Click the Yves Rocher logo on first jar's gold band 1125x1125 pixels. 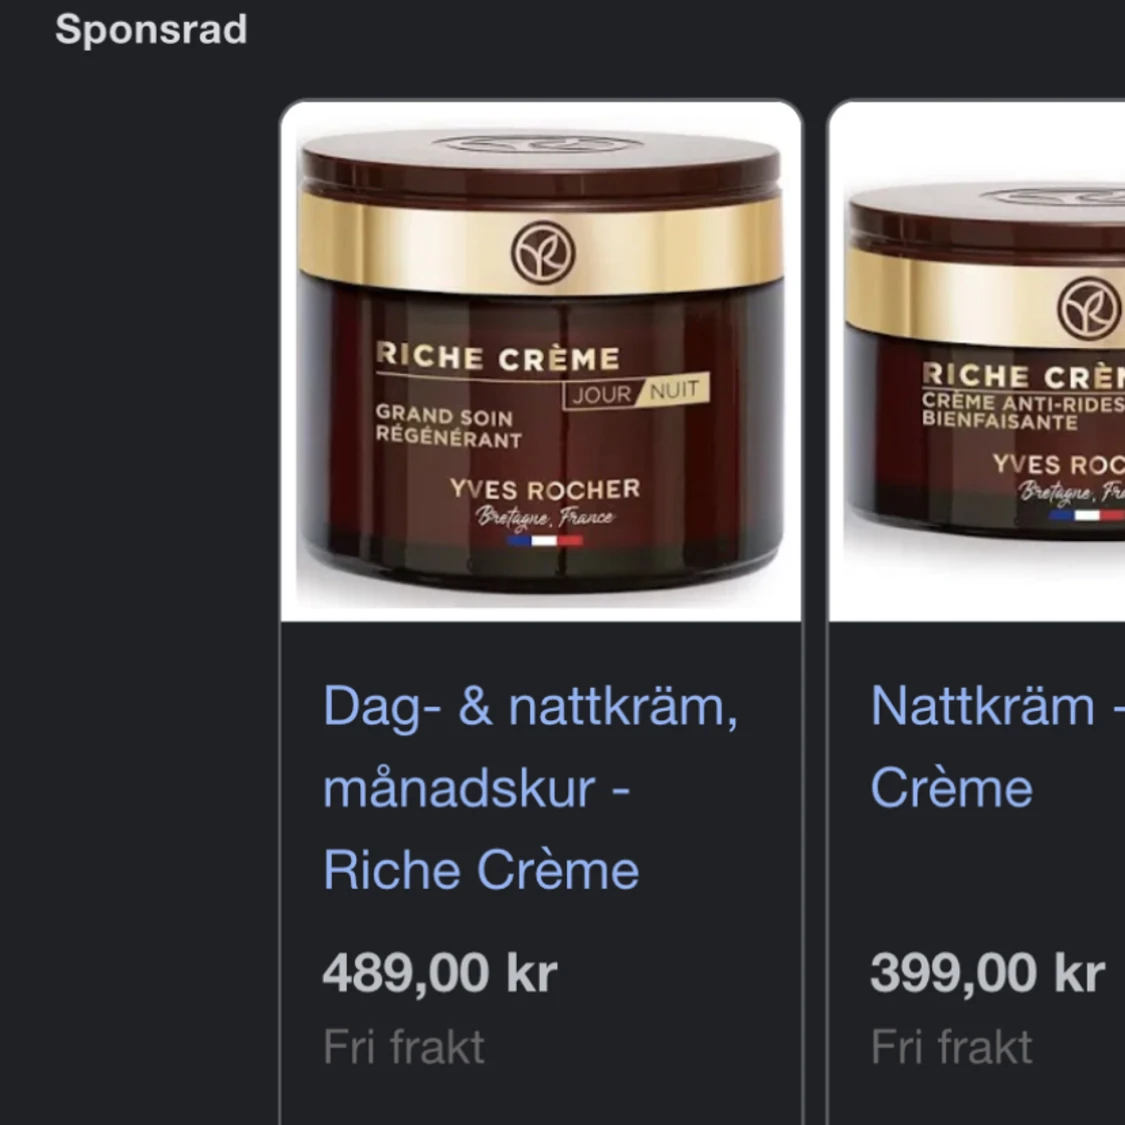point(542,253)
